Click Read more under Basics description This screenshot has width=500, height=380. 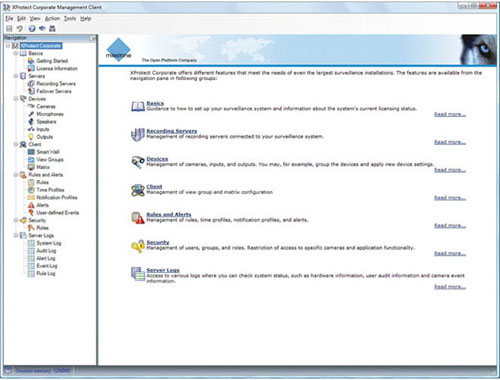(x=450, y=114)
